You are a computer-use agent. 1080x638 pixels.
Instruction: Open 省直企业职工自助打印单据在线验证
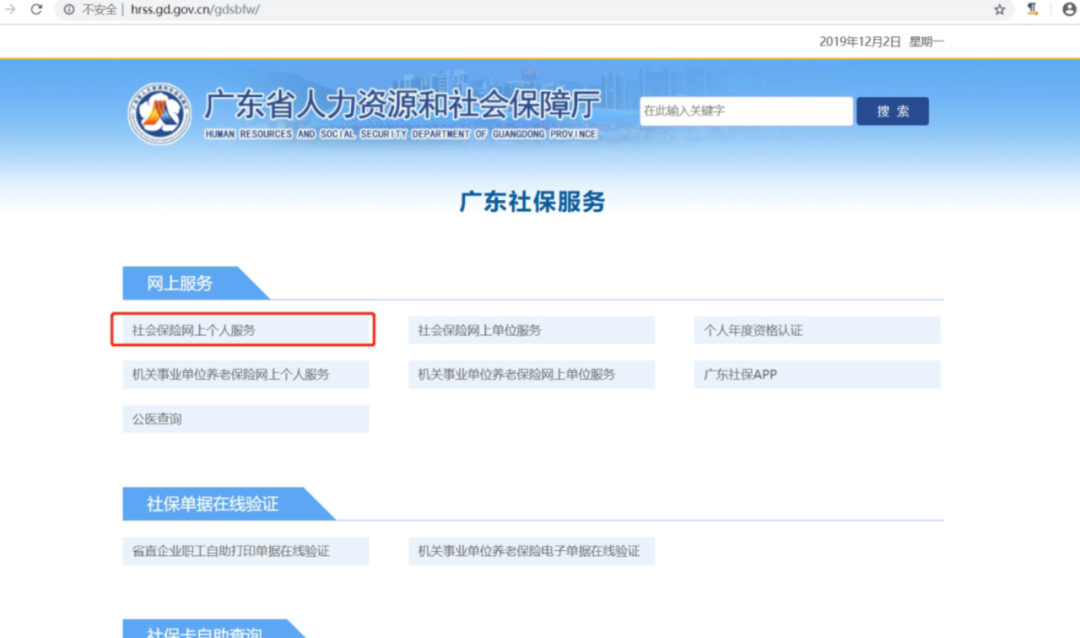pos(244,551)
